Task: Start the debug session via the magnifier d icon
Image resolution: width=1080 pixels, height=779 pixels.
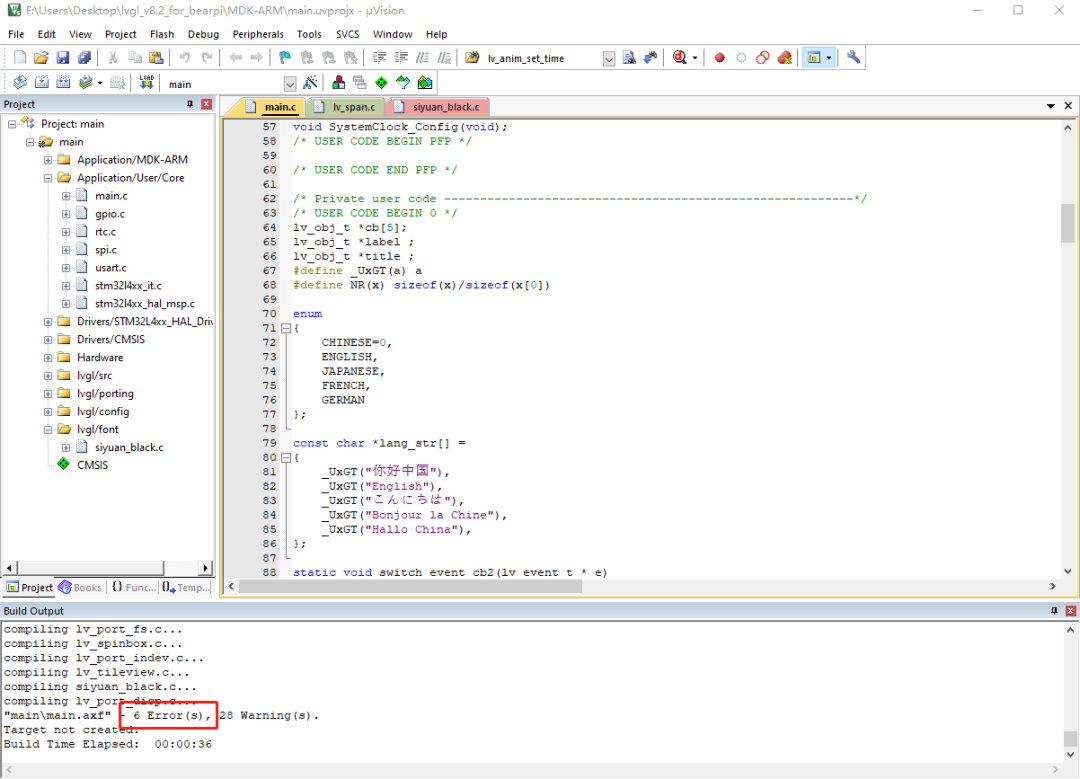Action: (680, 58)
